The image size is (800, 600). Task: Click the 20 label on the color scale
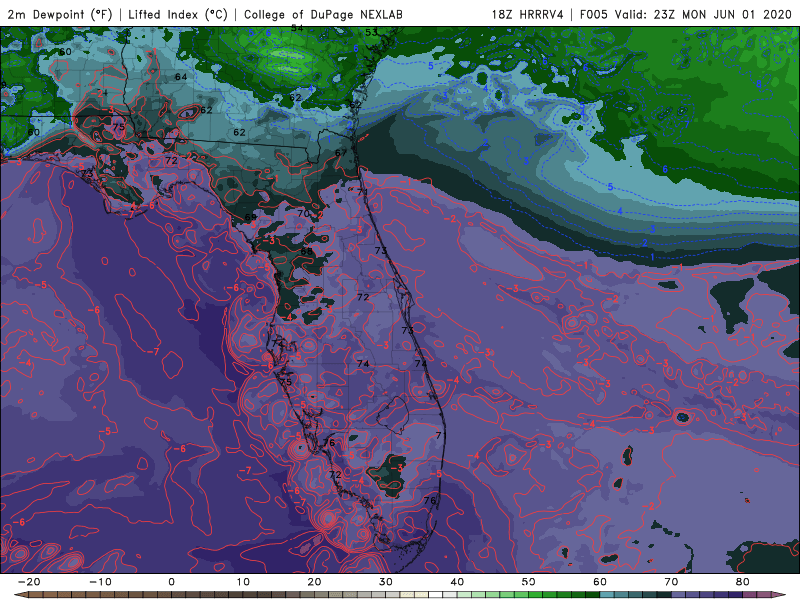[314, 582]
